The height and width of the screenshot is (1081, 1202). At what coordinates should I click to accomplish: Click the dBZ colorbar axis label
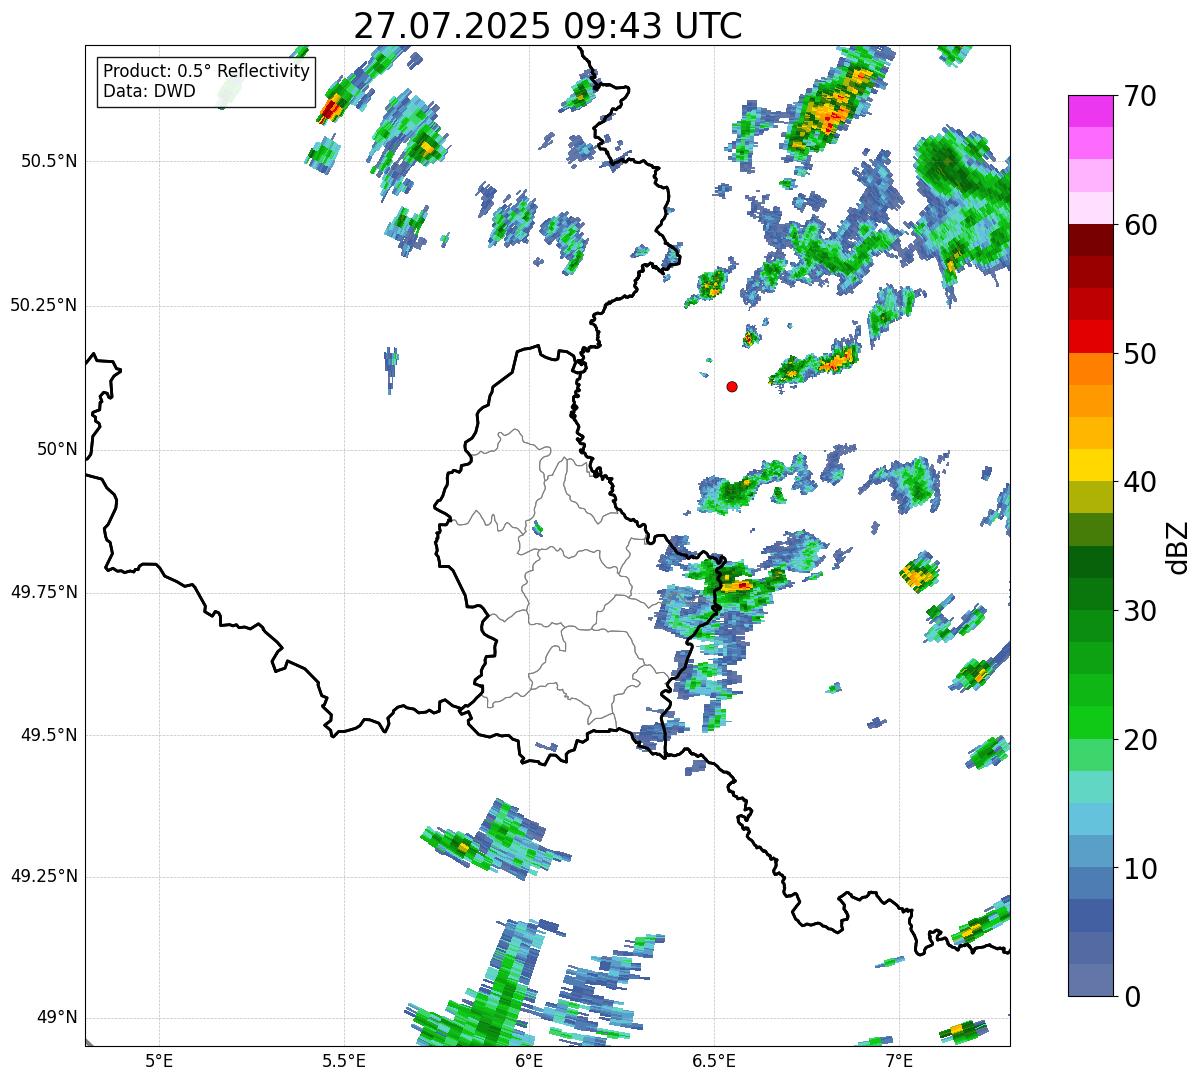(x=1178, y=546)
